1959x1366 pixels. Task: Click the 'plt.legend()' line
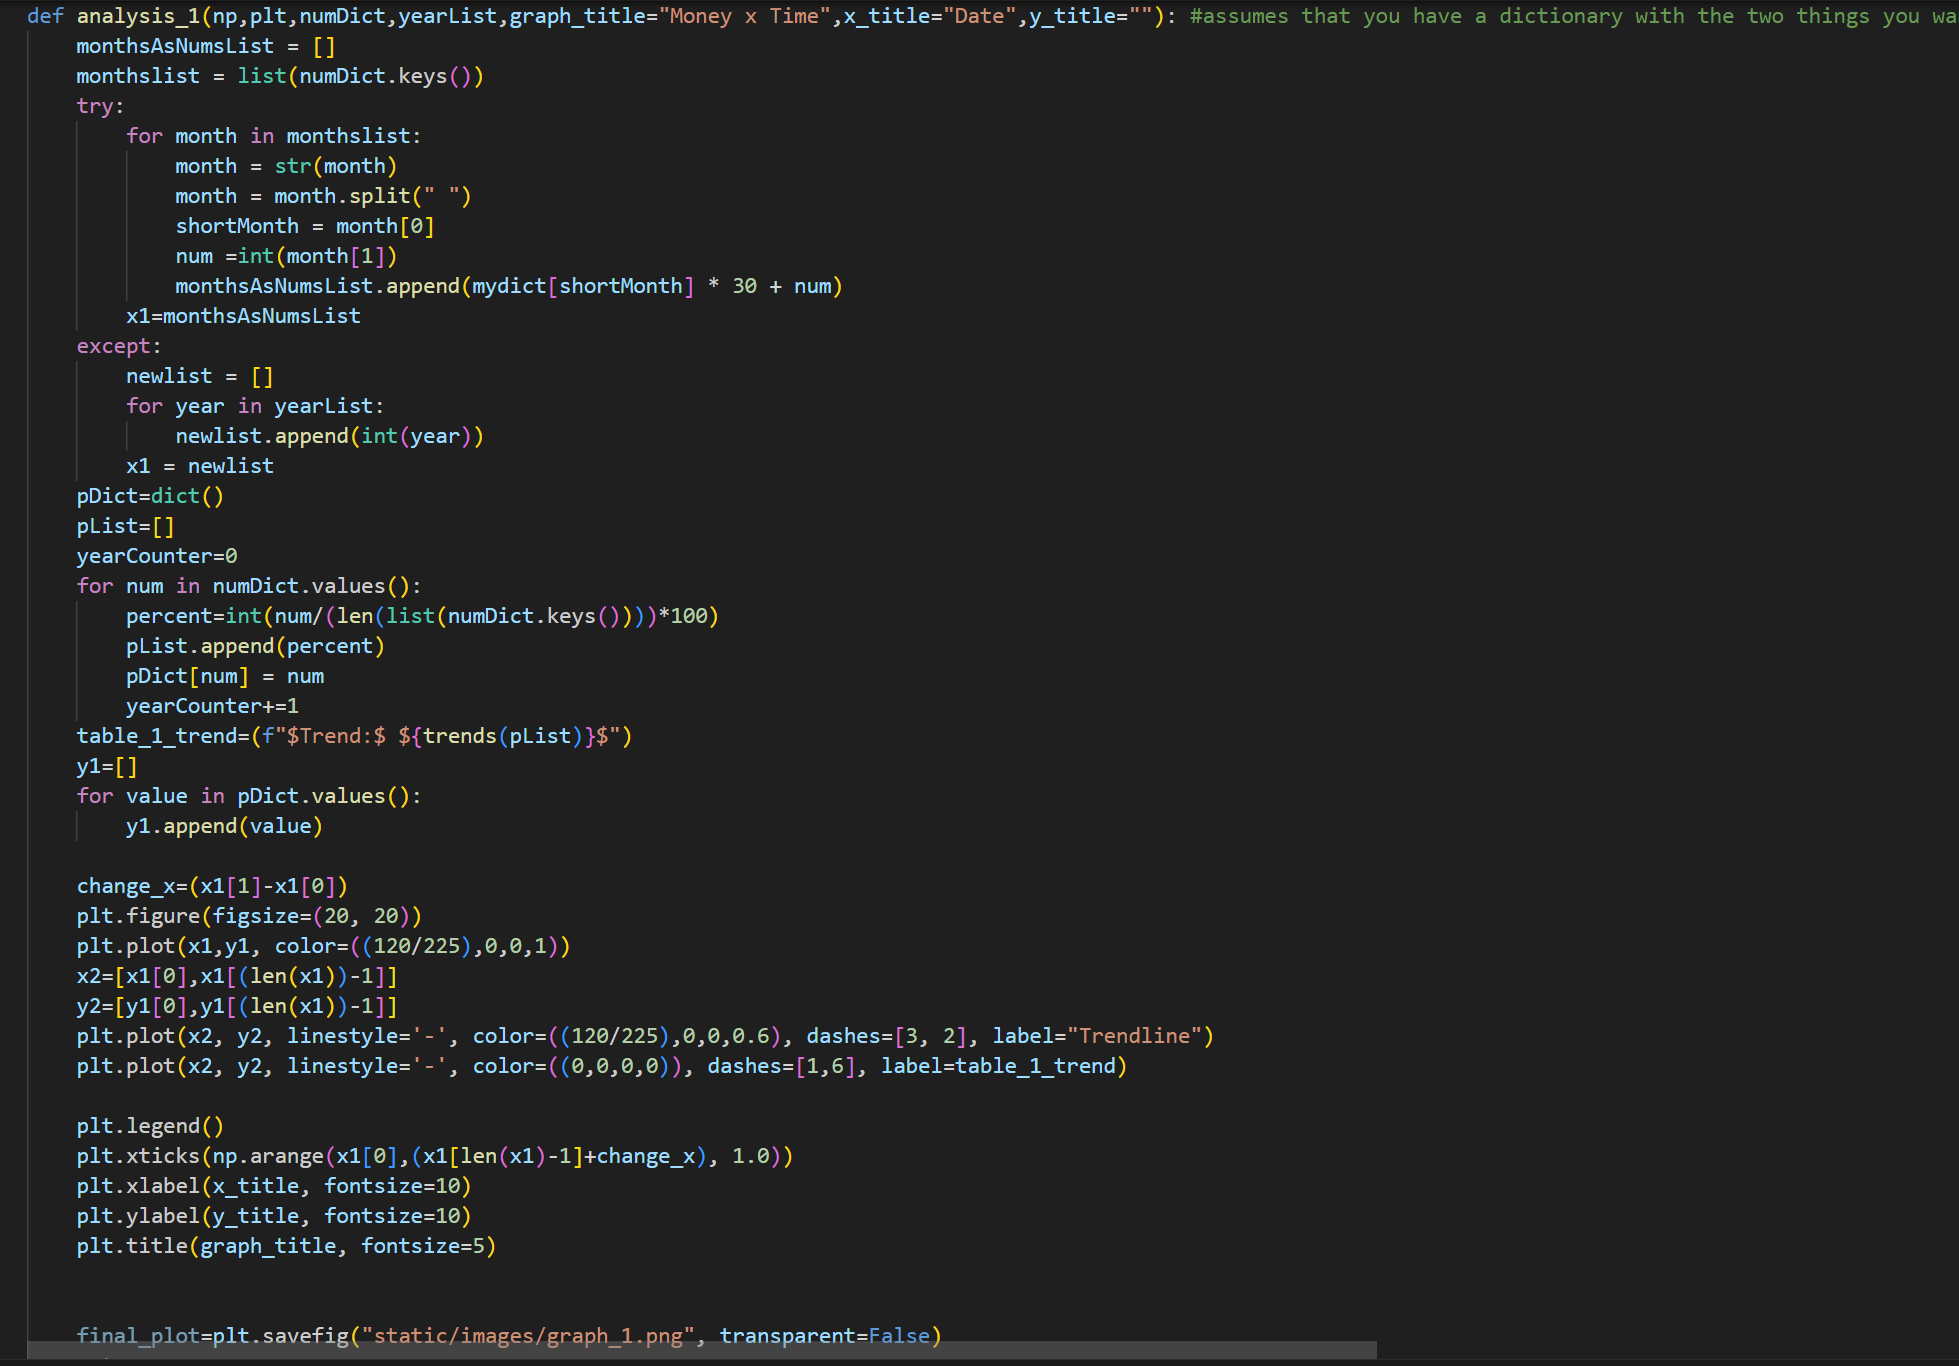tap(150, 1126)
